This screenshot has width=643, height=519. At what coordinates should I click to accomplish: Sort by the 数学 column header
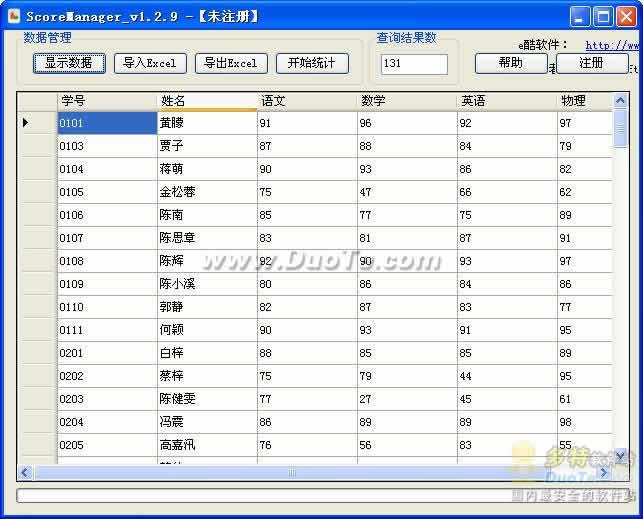point(407,101)
